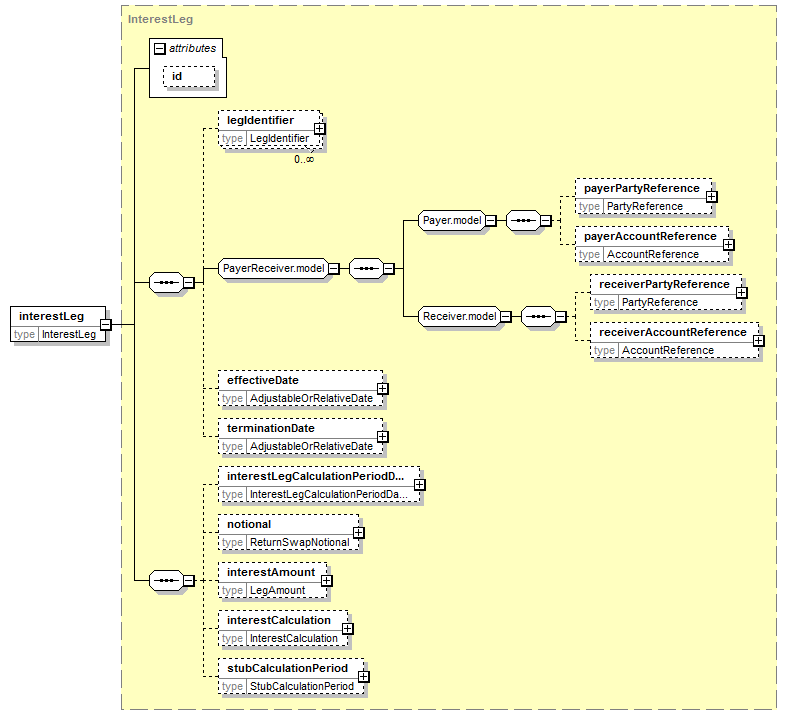
Task: Select the PayerReceiver.model group label
Action: pos(274,268)
